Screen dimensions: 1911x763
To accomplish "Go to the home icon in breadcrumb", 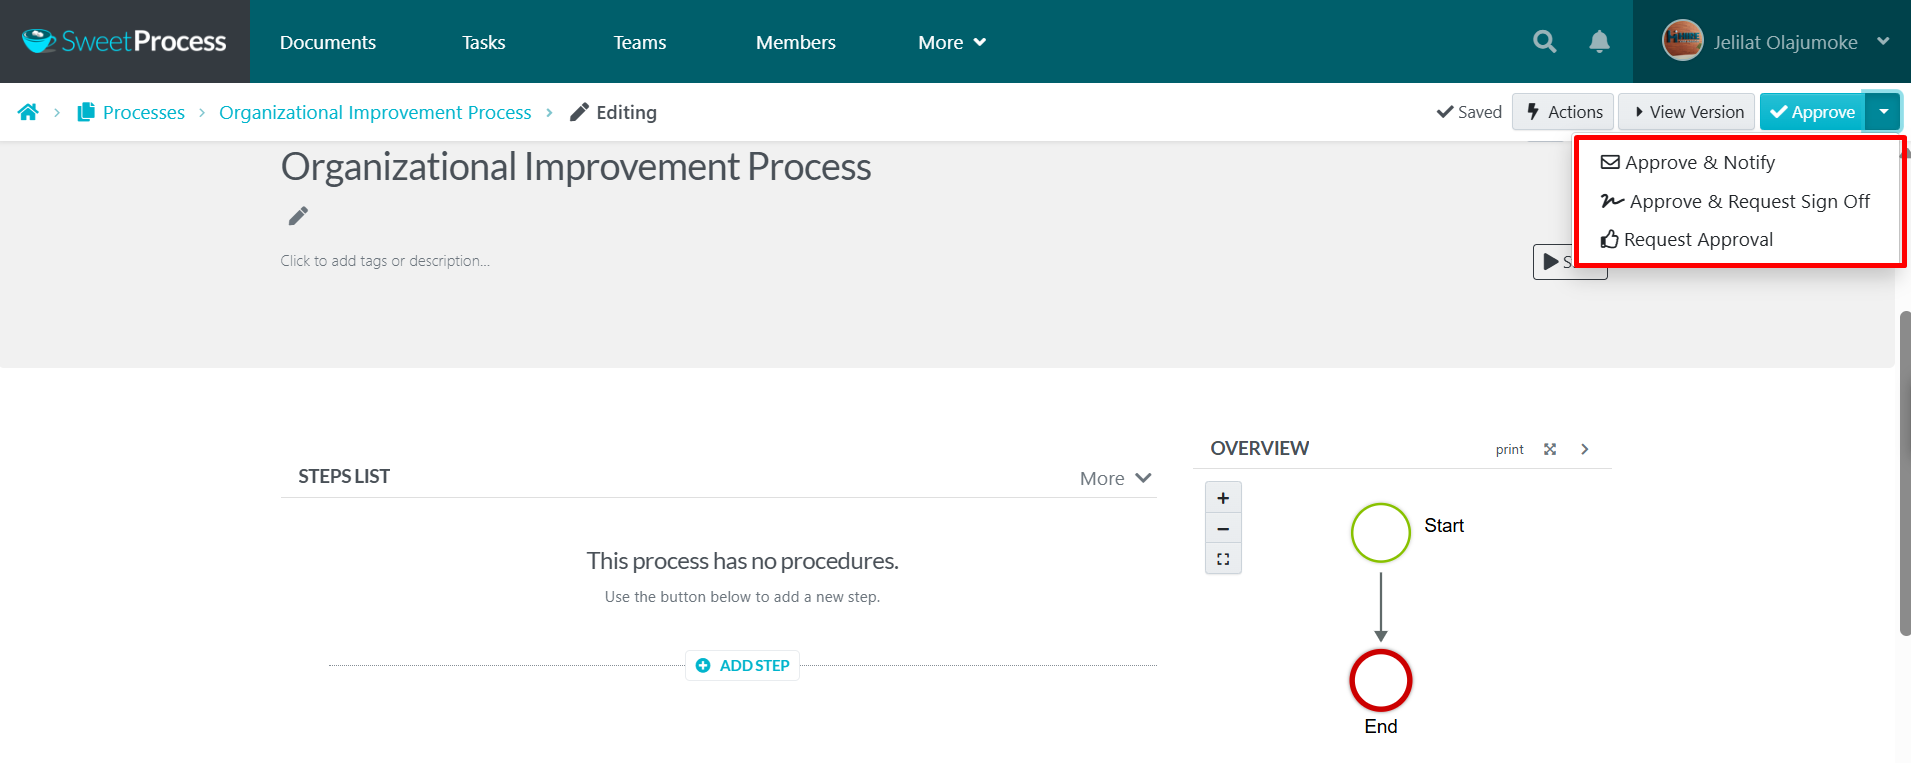I will [28, 112].
